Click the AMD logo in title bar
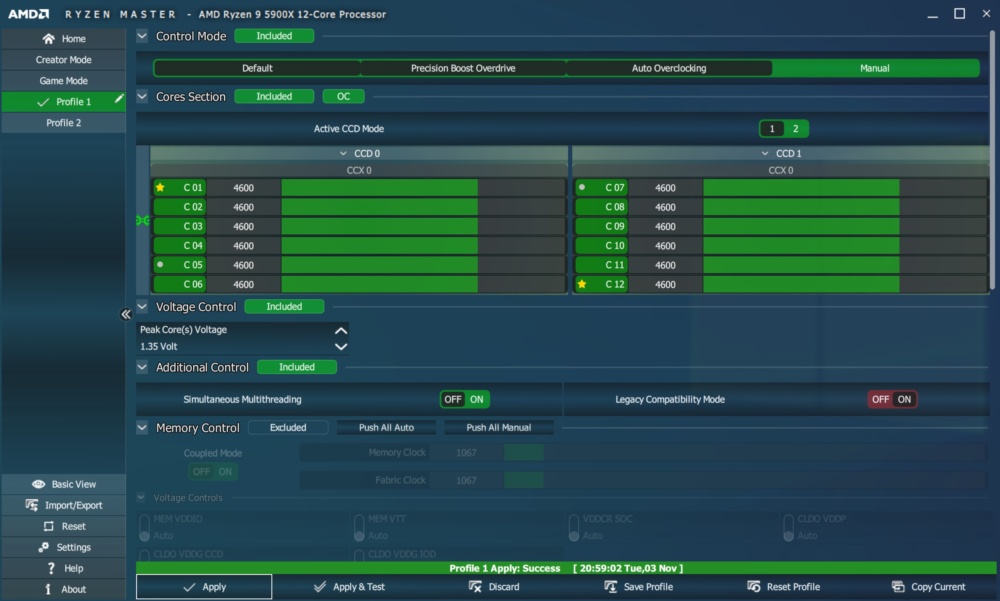The height and width of the screenshot is (601, 1000). pos(28,14)
